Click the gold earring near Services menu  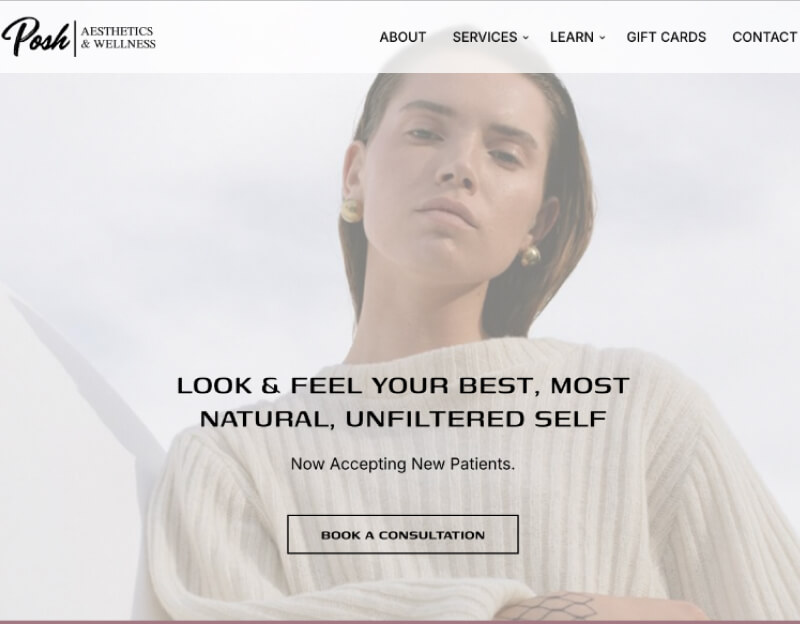(x=351, y=210)
